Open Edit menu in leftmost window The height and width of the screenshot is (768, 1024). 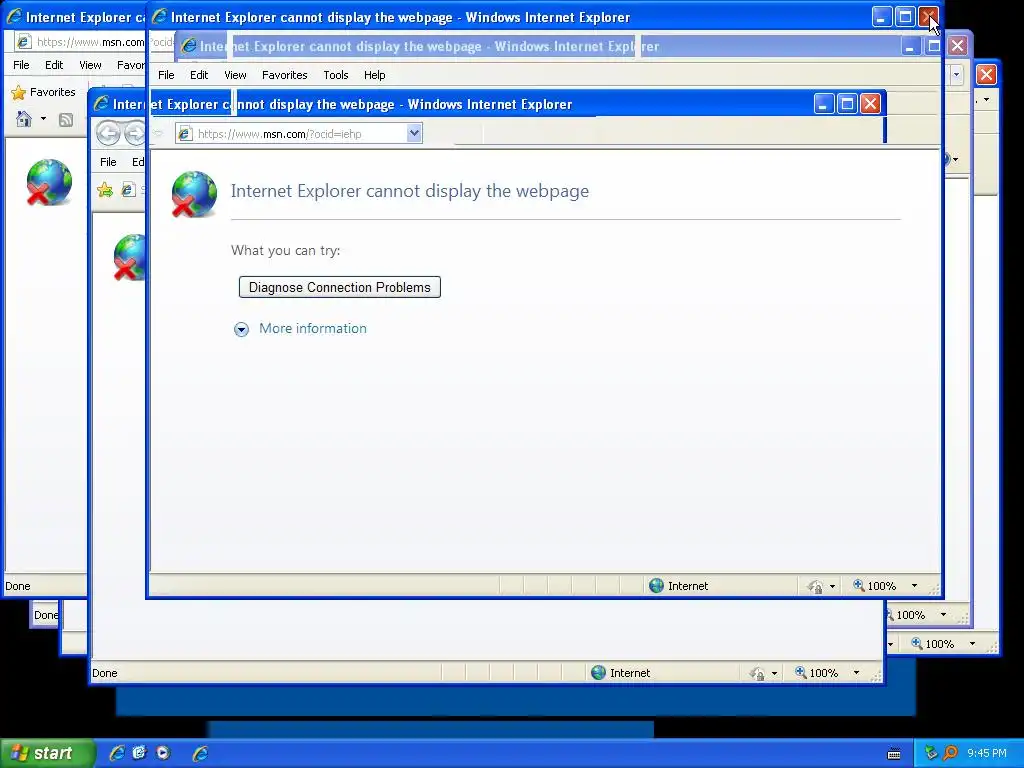pyautogui.click(x=54, y=65)
